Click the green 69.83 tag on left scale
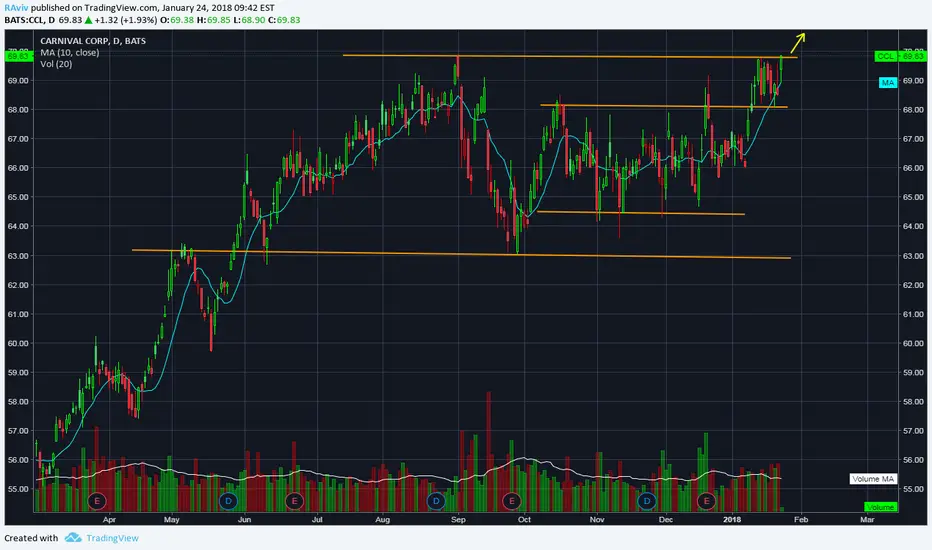Image resolution: width=932 pixels, height=550 pixels. pos(17,56)
